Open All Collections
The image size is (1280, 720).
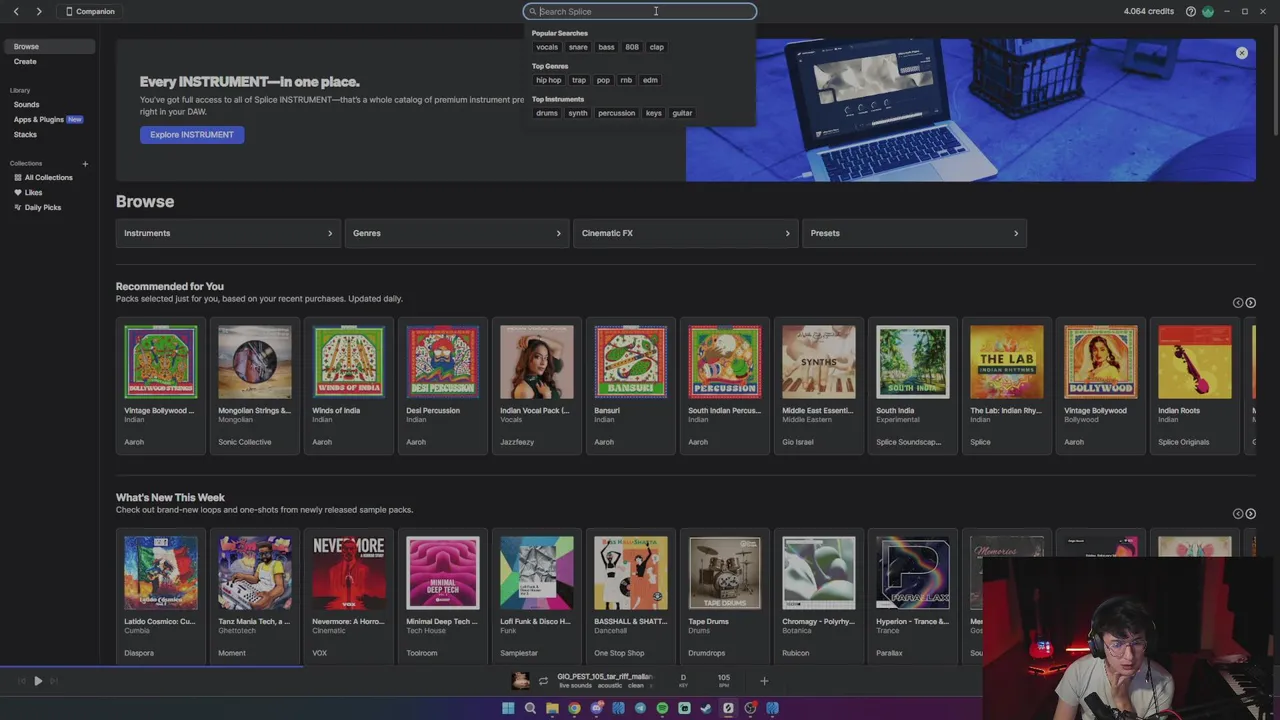click(x=43, y=177)
